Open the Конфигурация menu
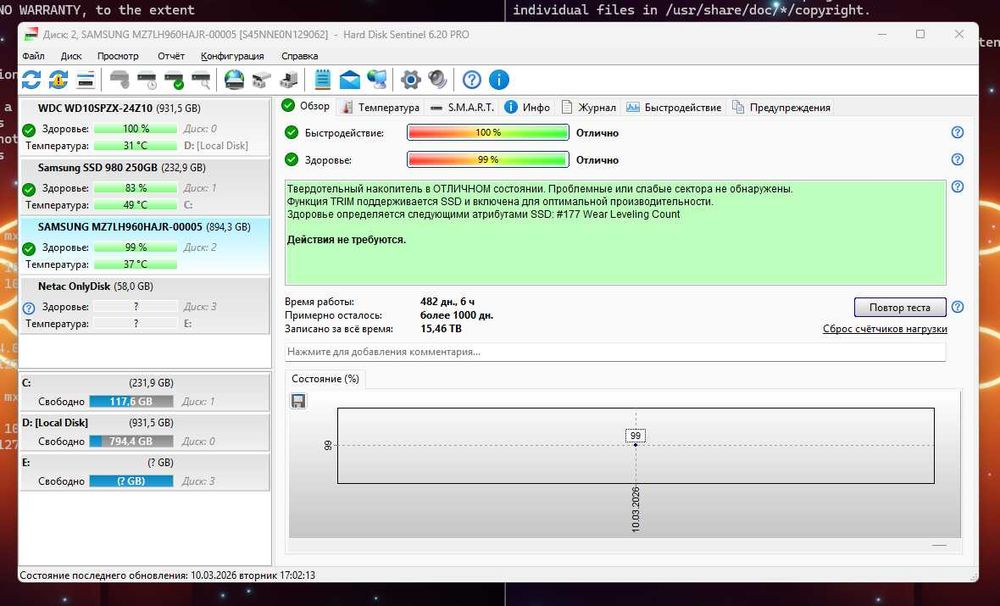Screen dimensions: 1000x606 232,55
